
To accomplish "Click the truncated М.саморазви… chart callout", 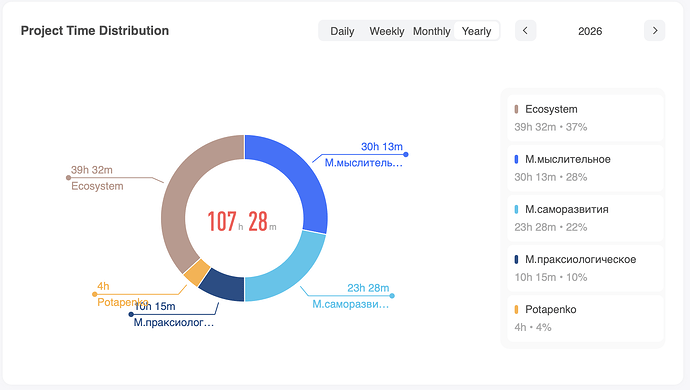I will [351, 304].
